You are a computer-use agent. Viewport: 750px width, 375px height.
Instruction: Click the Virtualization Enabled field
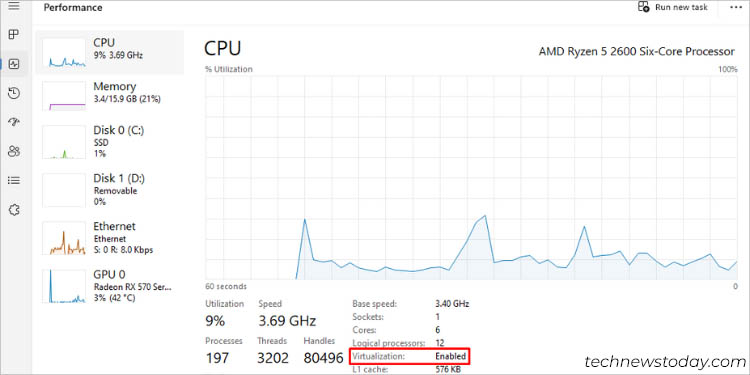point(410,356)
